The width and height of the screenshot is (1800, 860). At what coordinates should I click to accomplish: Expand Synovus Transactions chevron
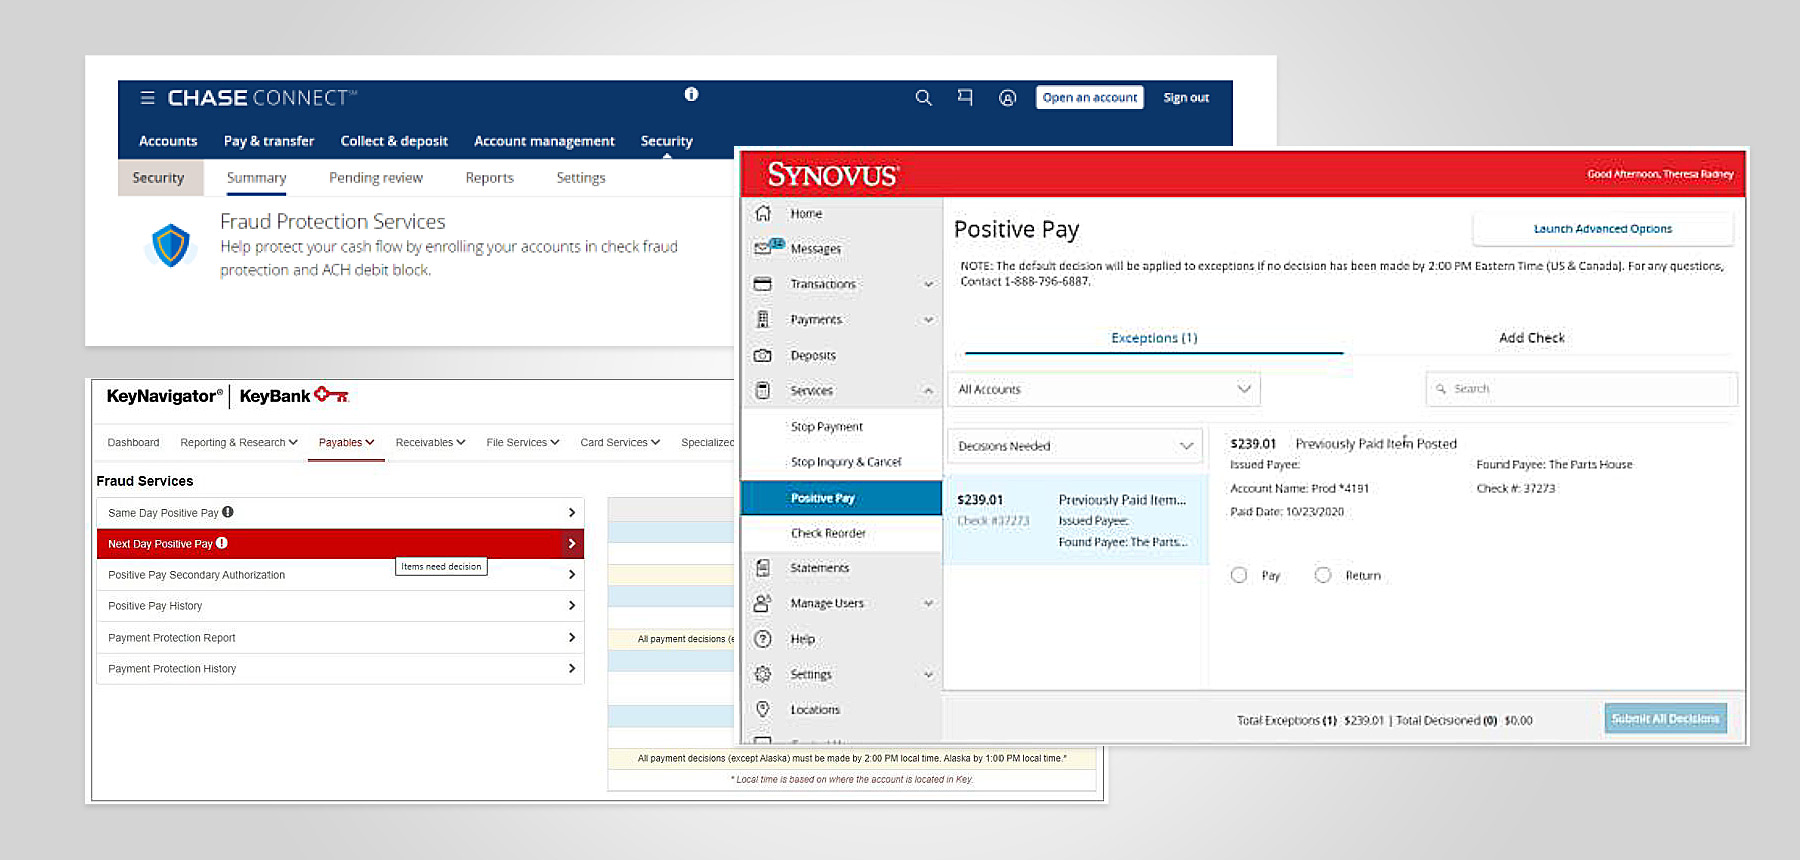(929, 284)
